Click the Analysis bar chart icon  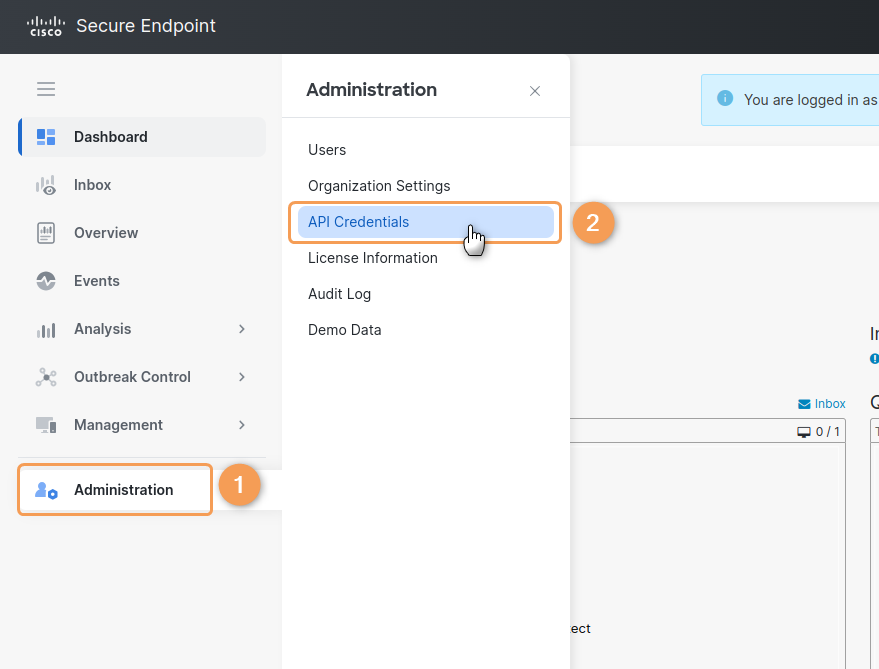click(x=46, y=329)
